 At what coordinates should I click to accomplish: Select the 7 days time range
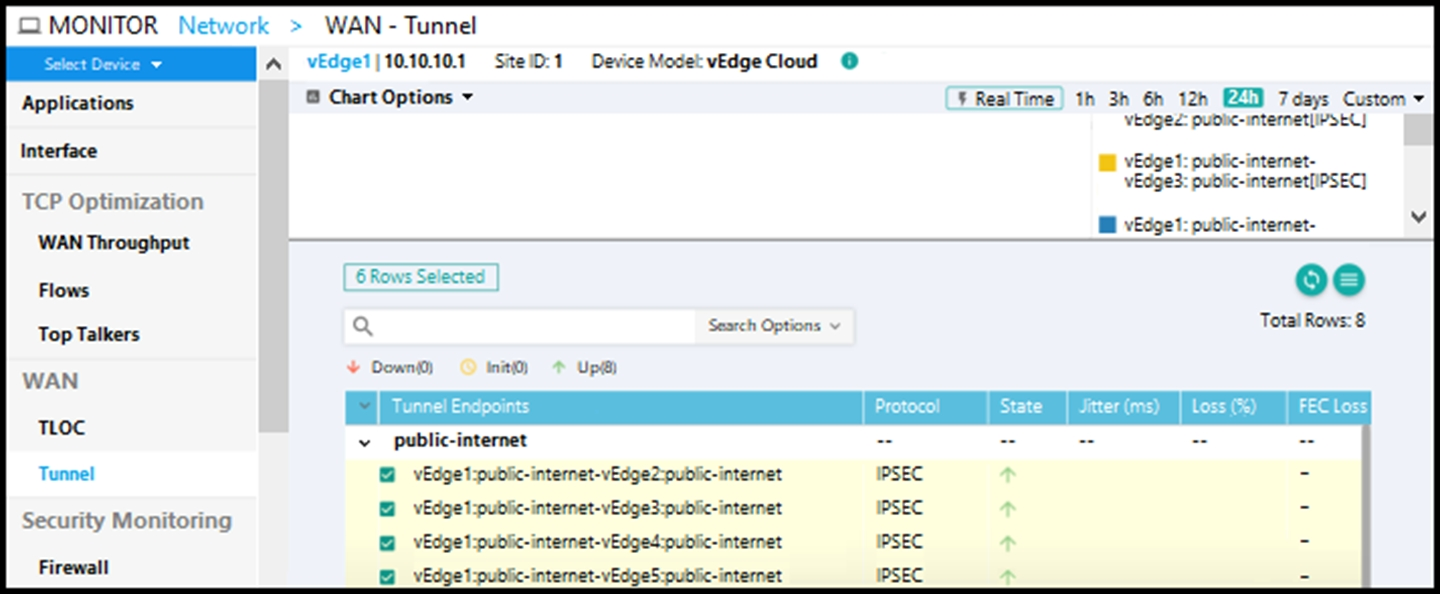(1303, 98)
